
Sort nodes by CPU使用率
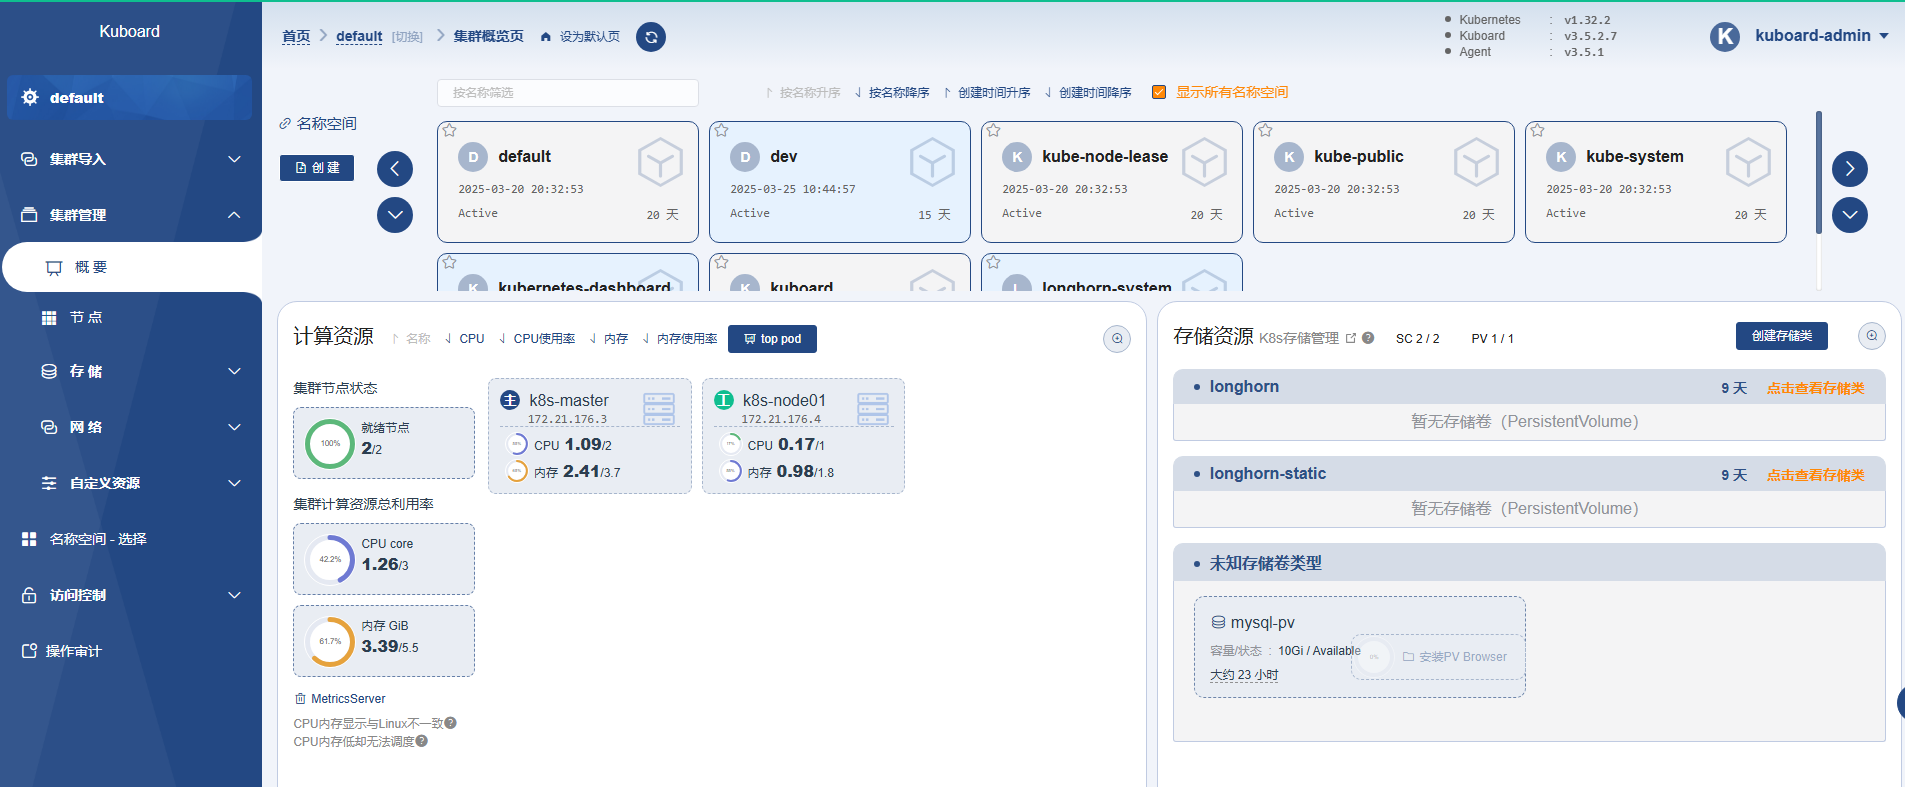coord(537,339)
